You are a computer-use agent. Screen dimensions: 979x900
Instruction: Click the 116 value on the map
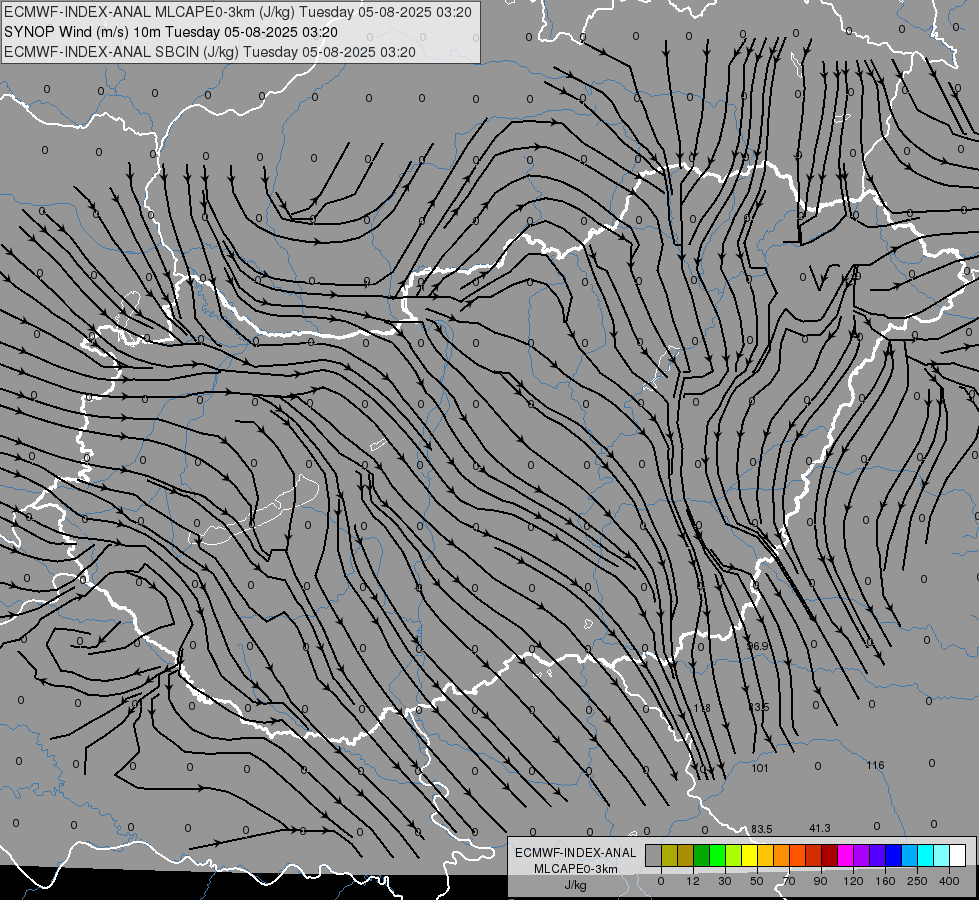(875, 765)
